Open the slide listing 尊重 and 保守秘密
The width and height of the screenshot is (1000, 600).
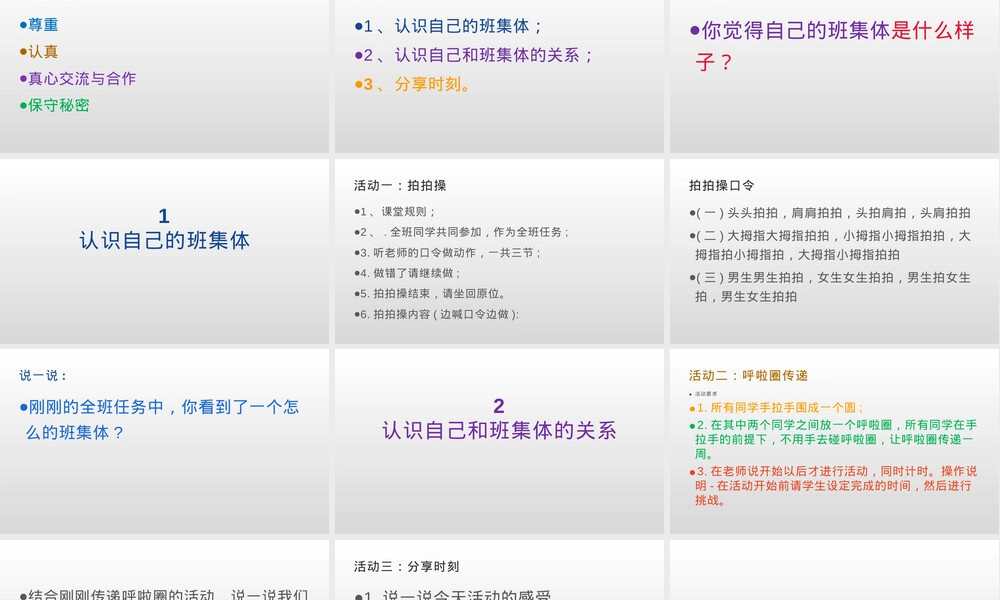pos(165,76)
